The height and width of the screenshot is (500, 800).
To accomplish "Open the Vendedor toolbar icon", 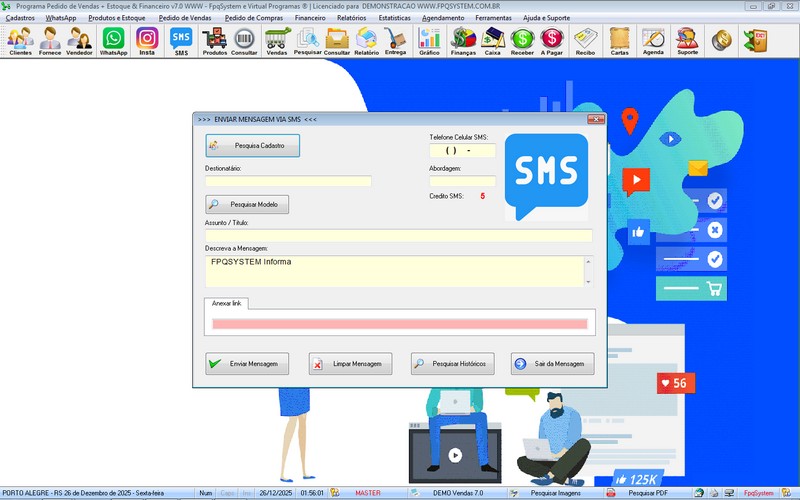I will click(79, 41).
